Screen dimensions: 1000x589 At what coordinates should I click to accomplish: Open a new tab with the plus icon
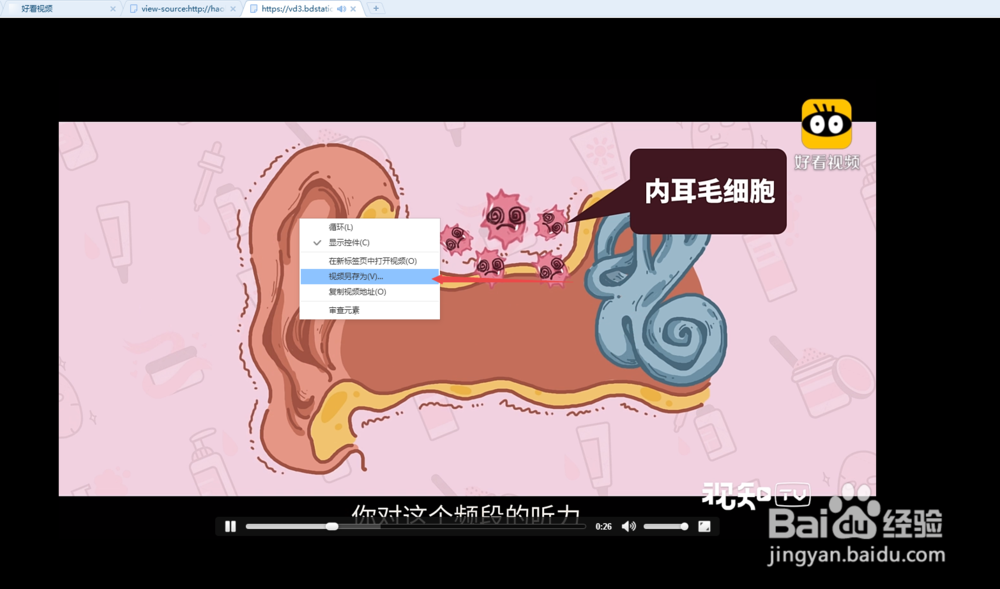375,8
